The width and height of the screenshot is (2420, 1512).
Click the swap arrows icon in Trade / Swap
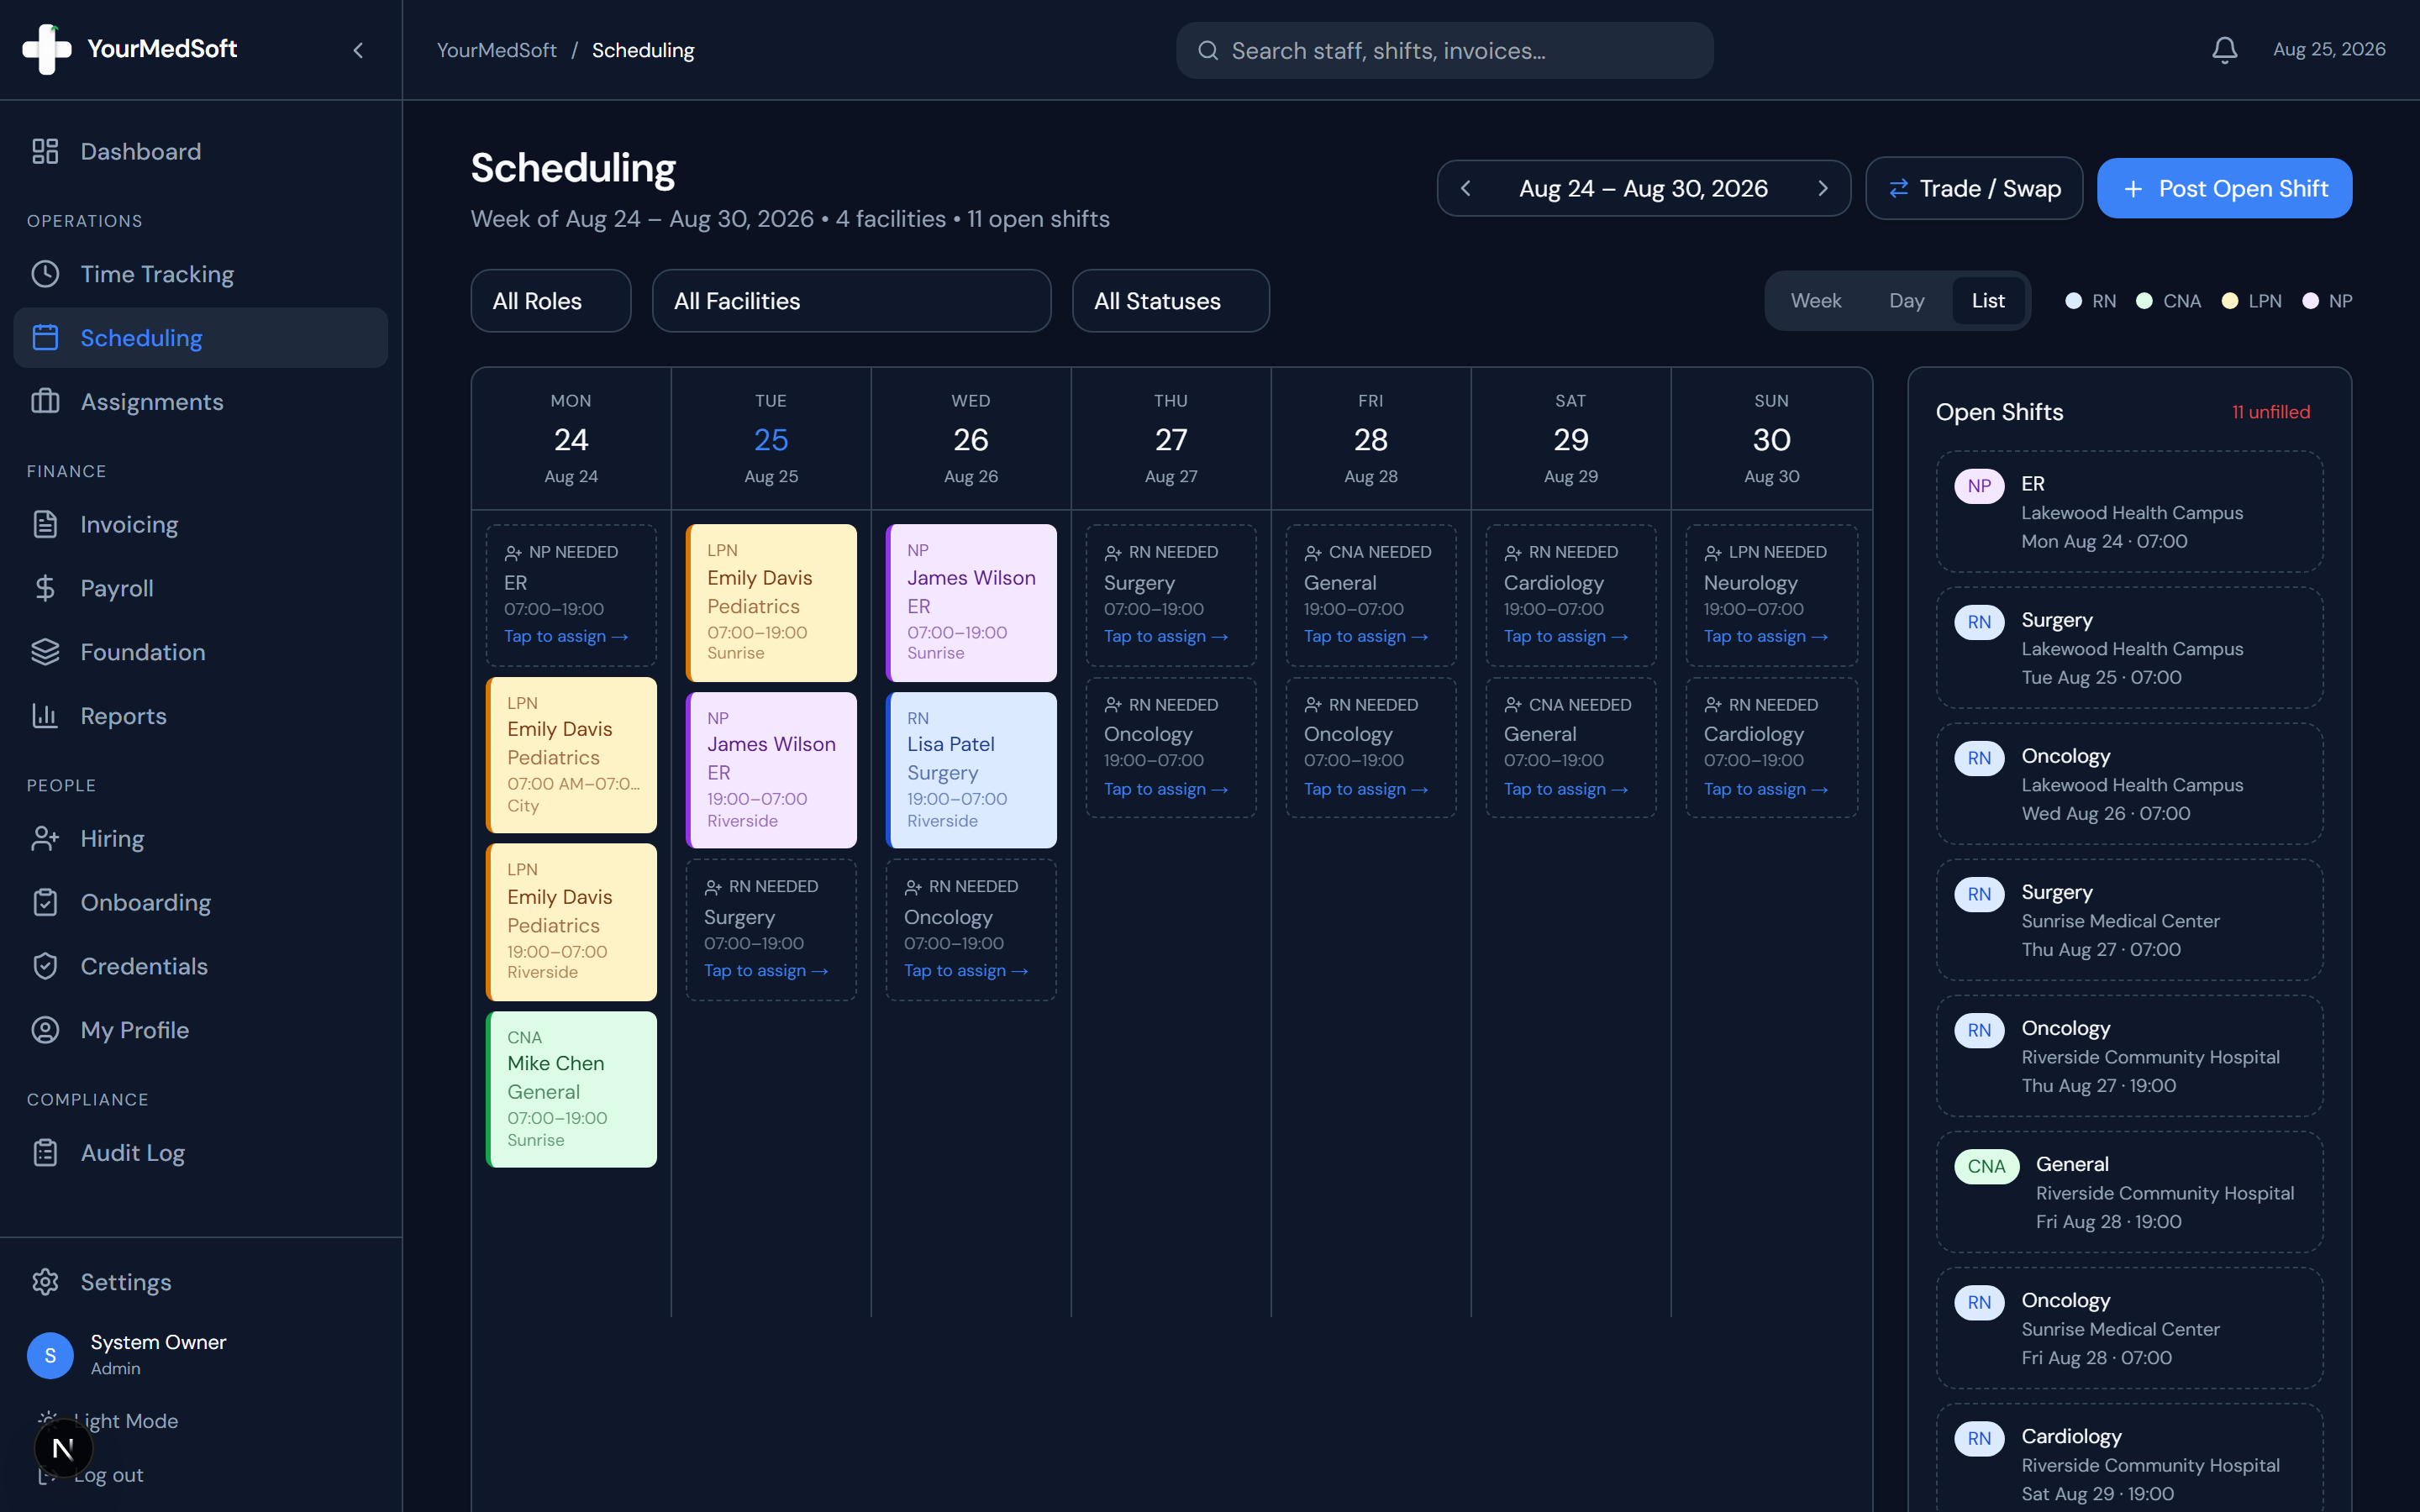click(1898, 188)
